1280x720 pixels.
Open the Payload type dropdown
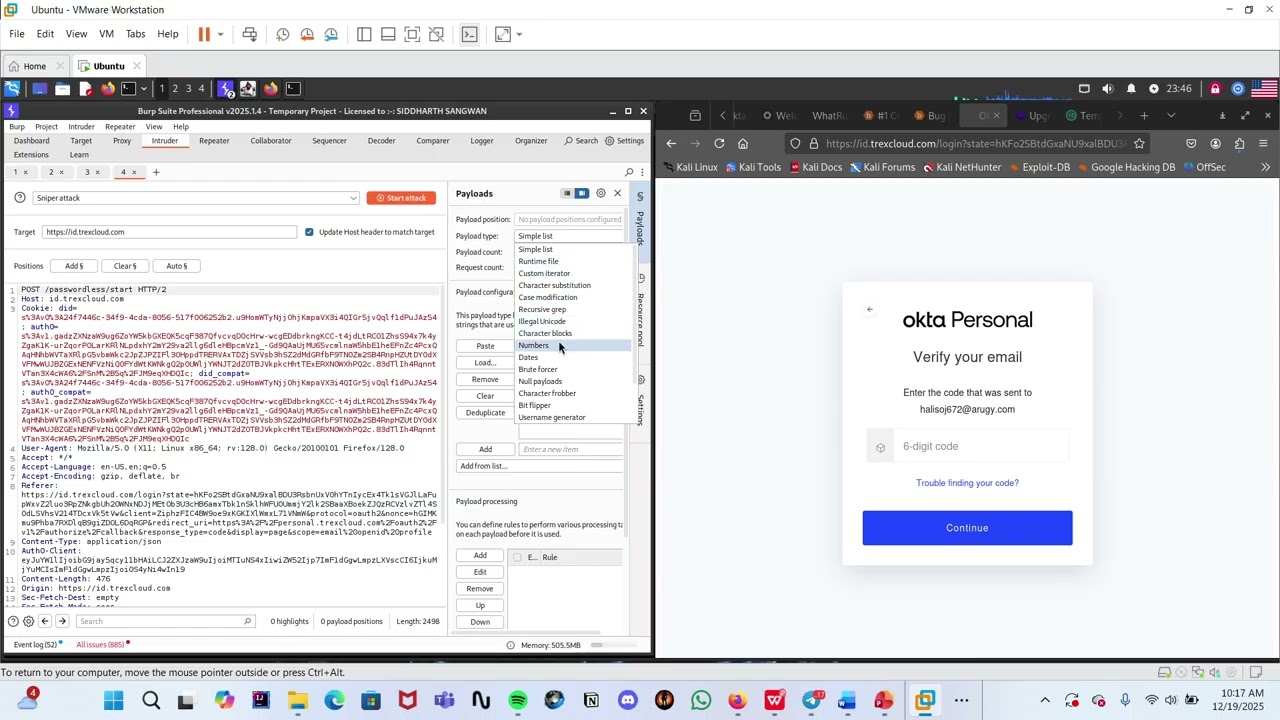(x=569, y=236)
